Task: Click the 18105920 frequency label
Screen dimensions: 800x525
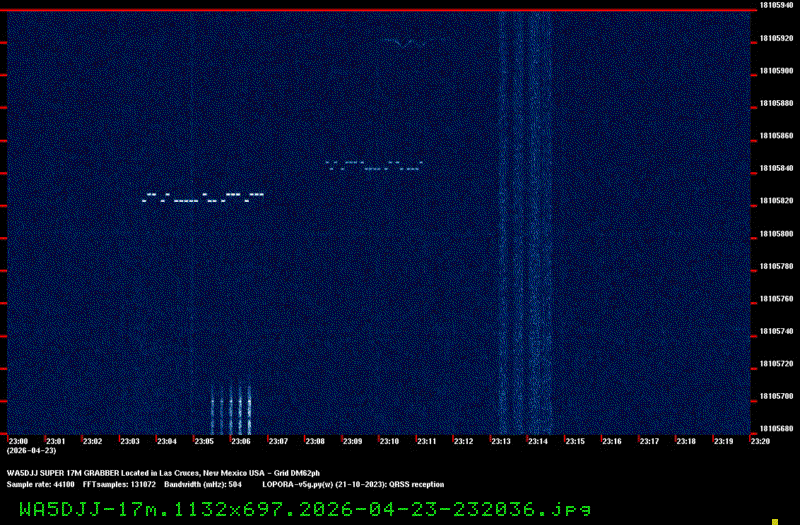Action: pos(777,38)
